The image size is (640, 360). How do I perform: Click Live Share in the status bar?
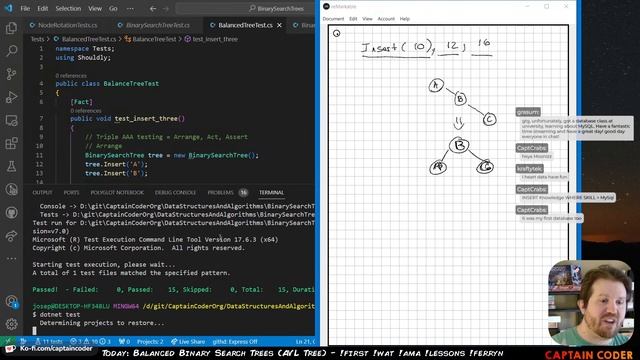(188, 341)
